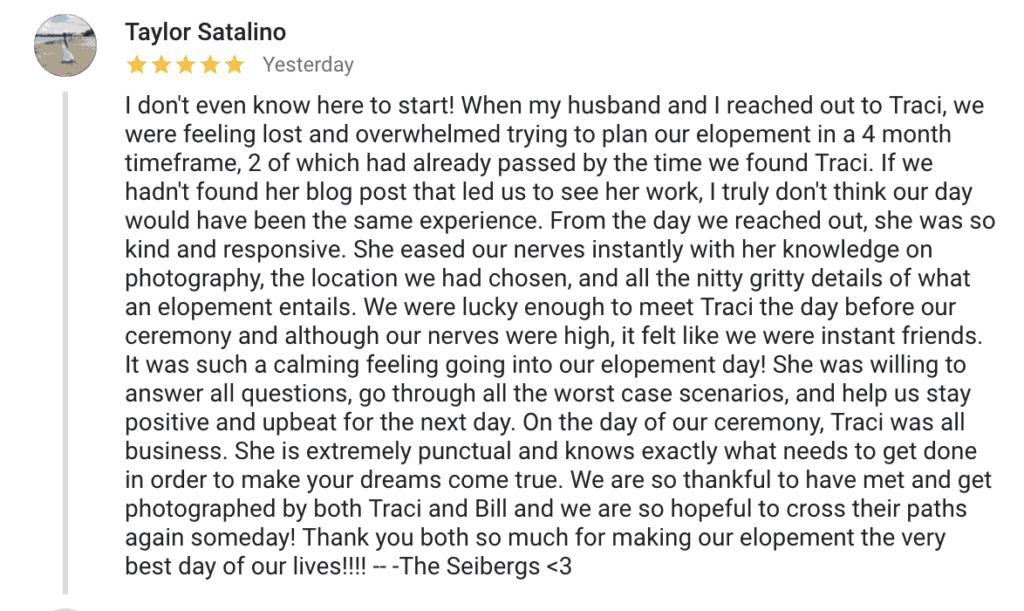This screenshot has width=1024, height=611.
Task: Select the fourth rating star
Action: pos(210,65)
